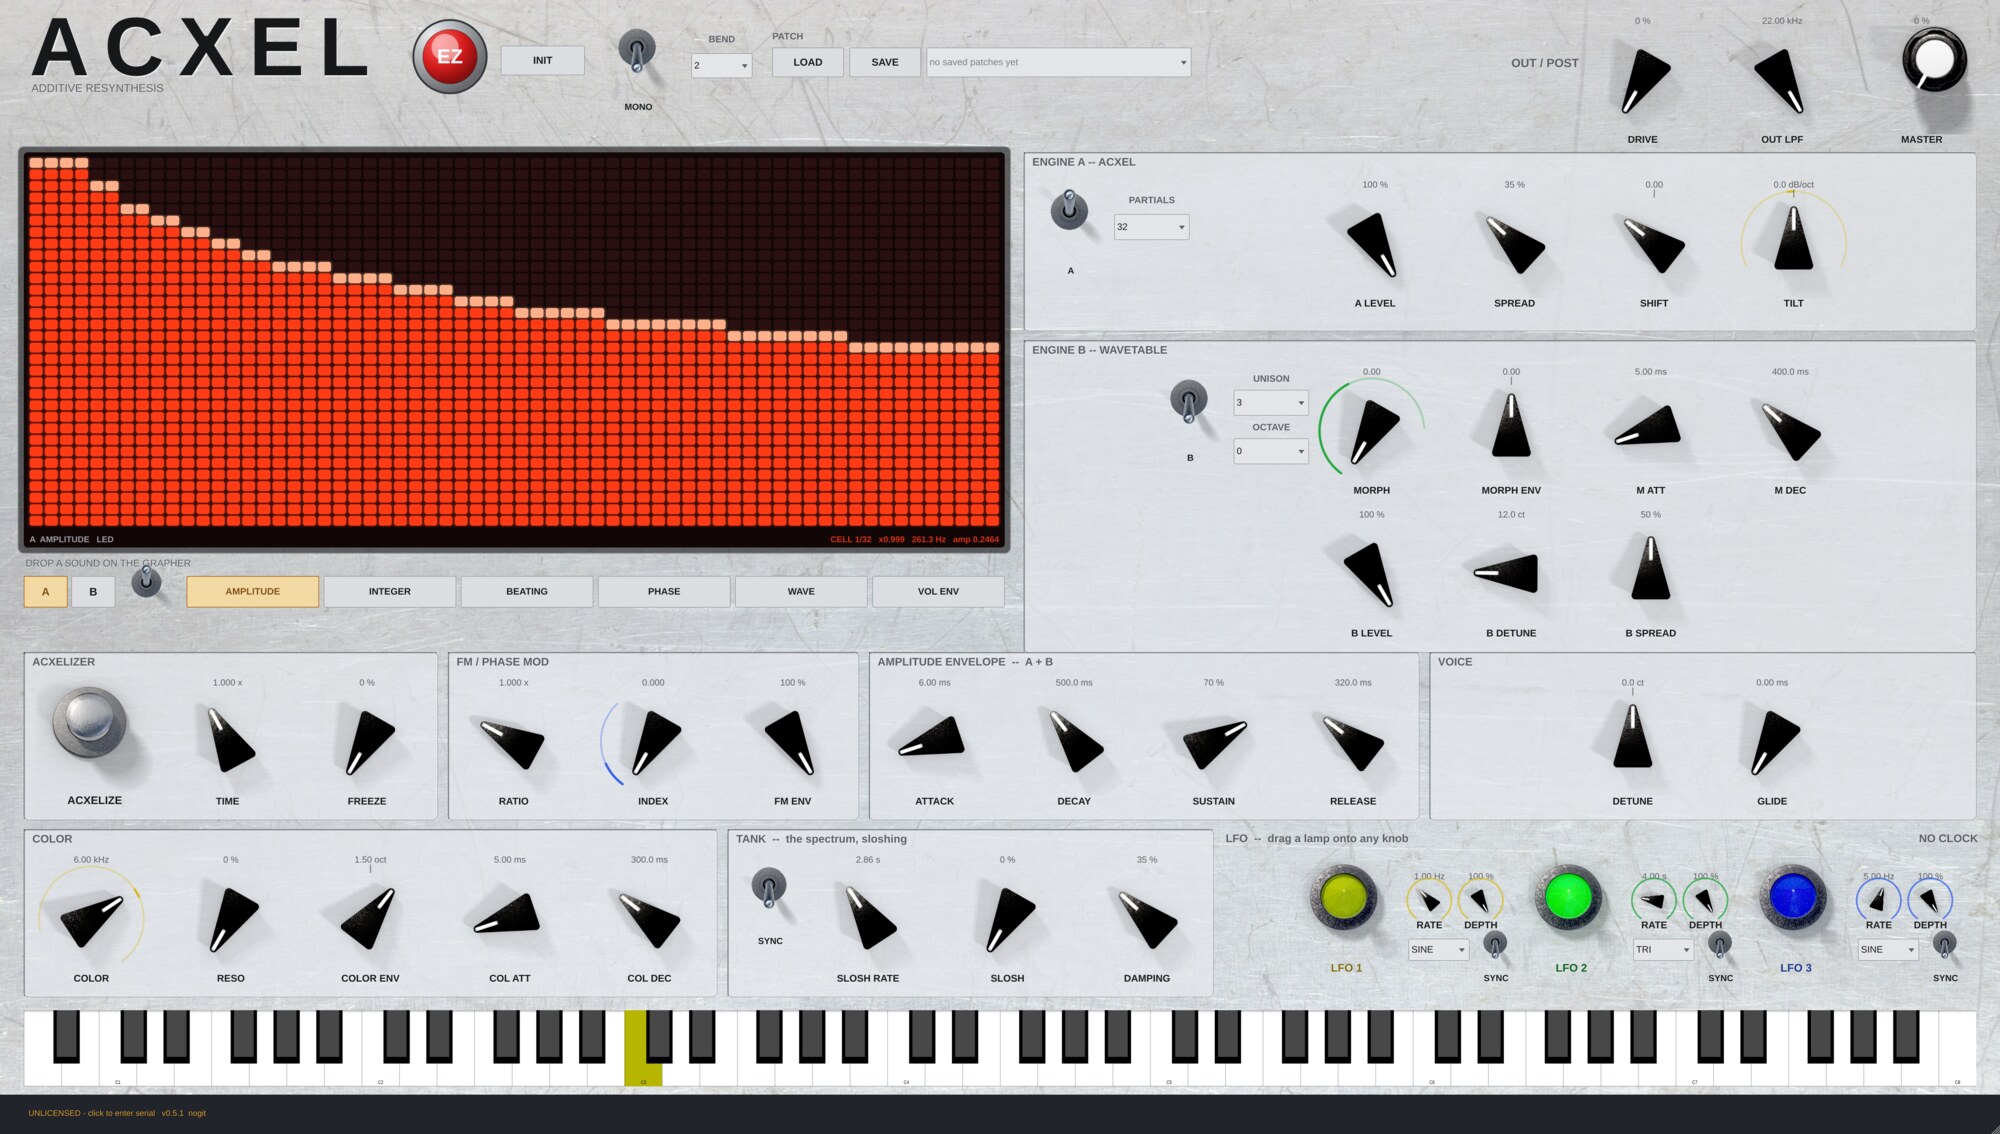The width and height of the screenshot is (2000, 1134).
Task: Switch to the BEATING grapher tab
Action: 527,592
